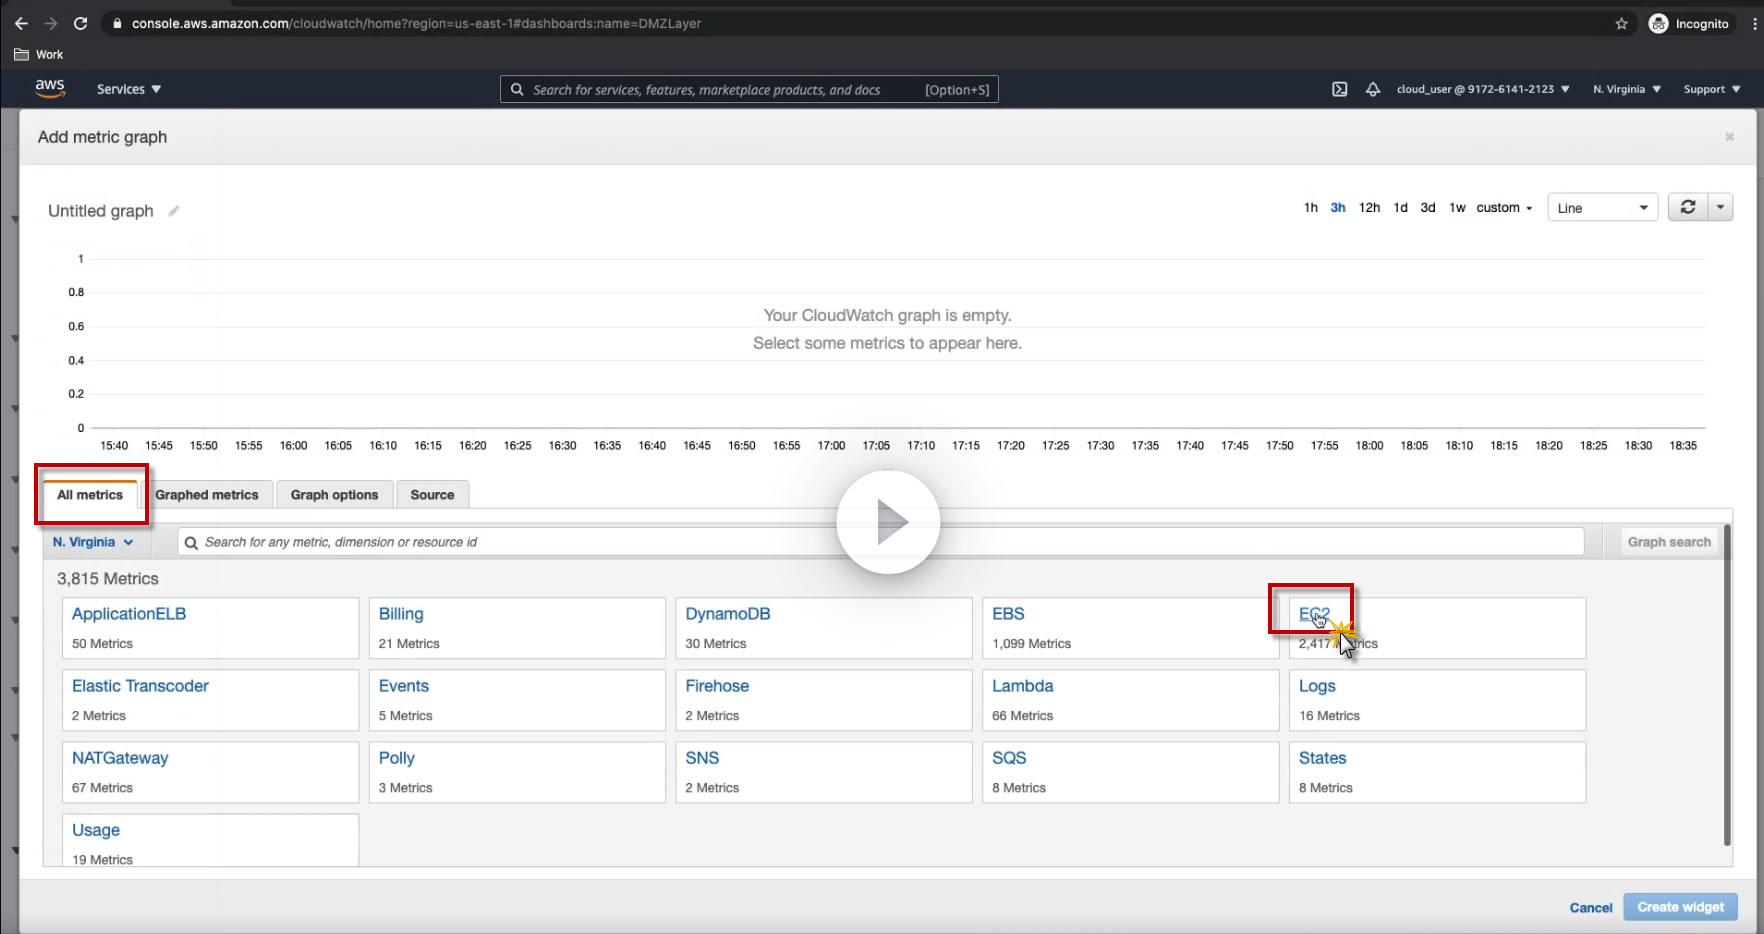Switch to the Graphed metrics tab
Image resolution: width=1764 pixels, height=934 pixels.
tap(207, 495)
